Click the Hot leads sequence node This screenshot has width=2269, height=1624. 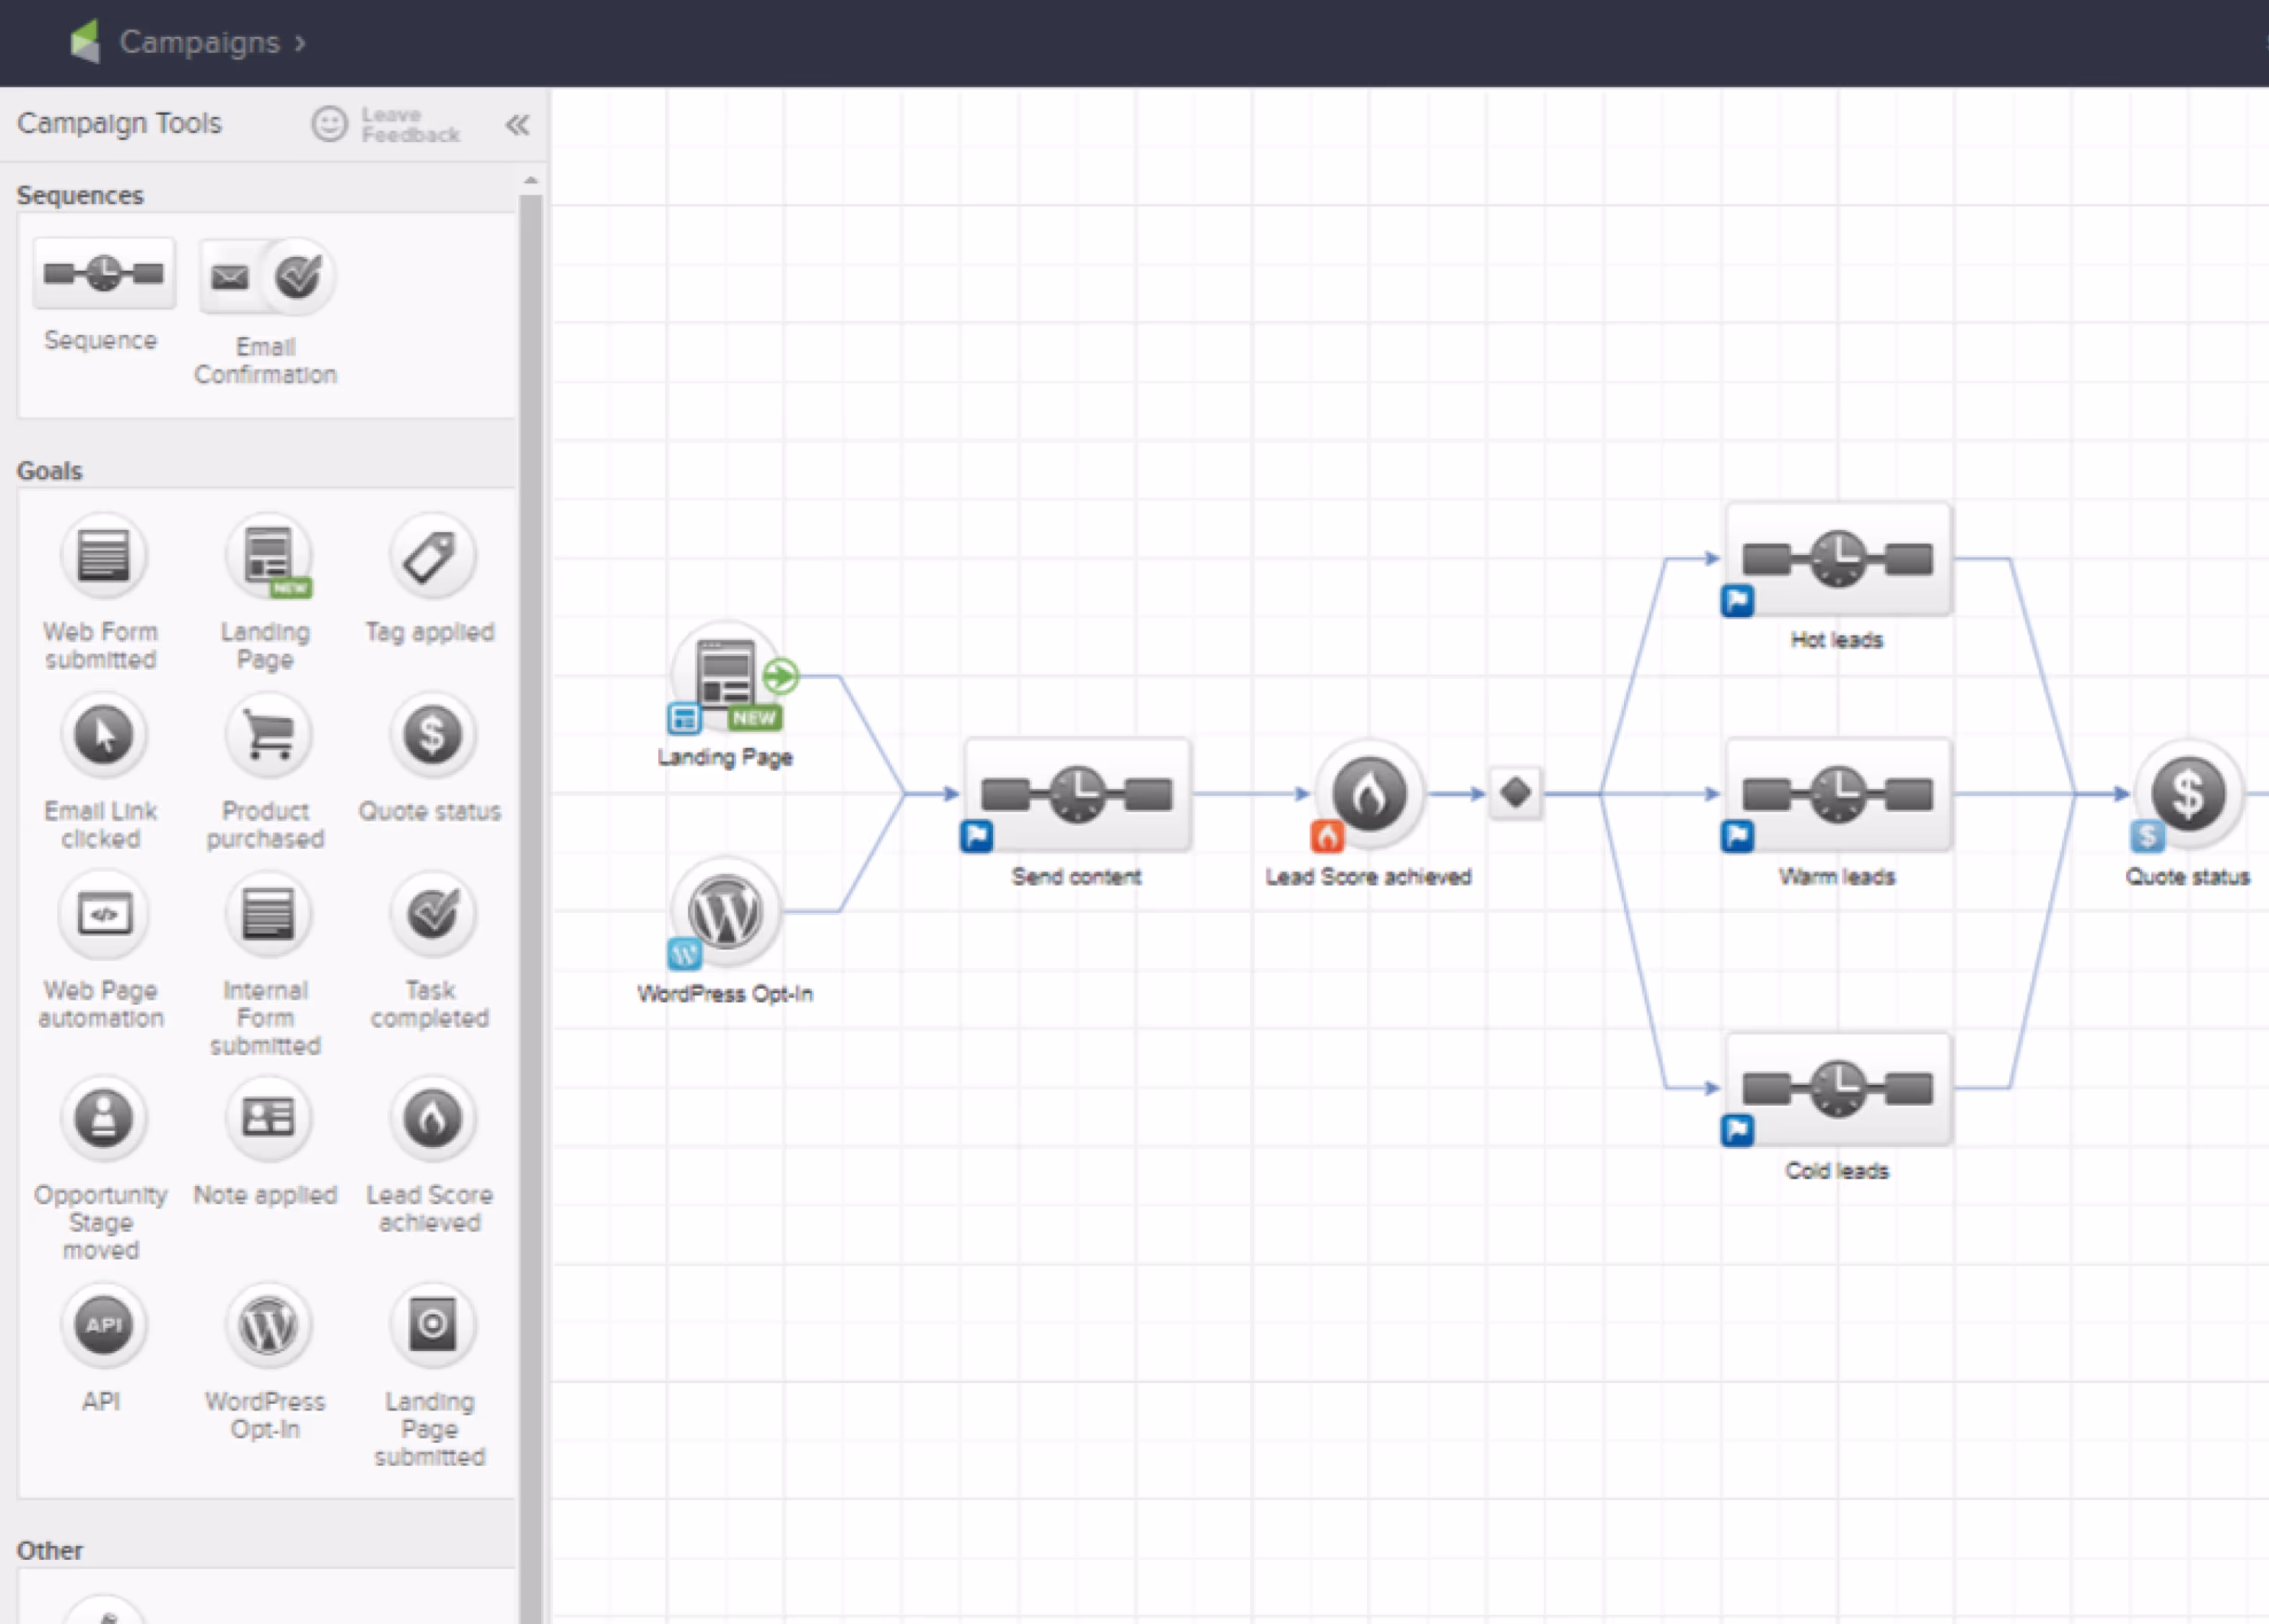pyautogui.click(x=1837, y=559)
